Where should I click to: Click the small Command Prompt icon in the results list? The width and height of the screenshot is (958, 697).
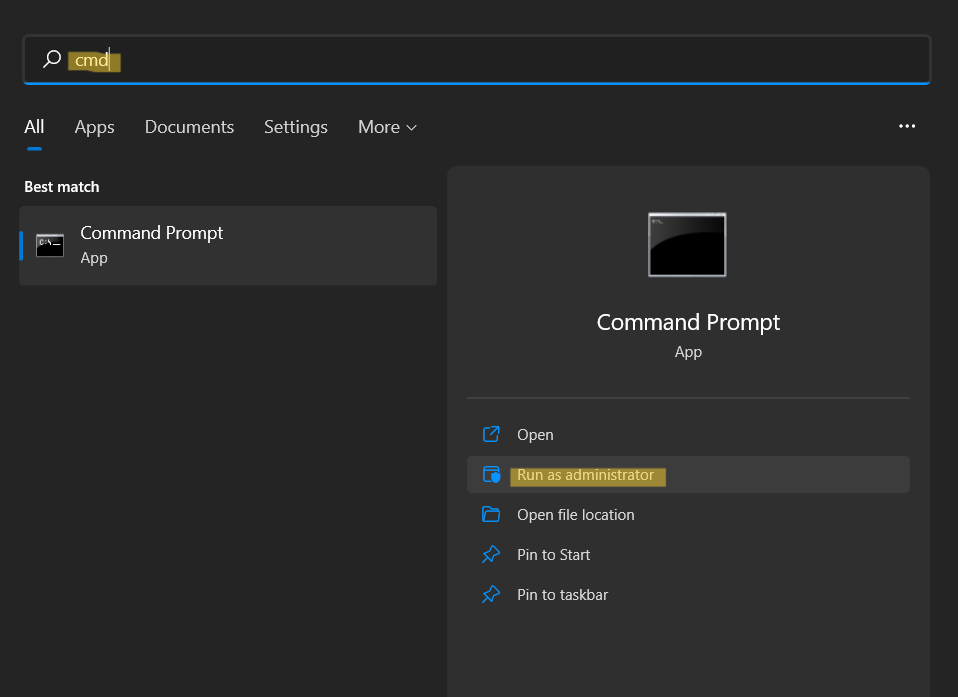[50, 245]
